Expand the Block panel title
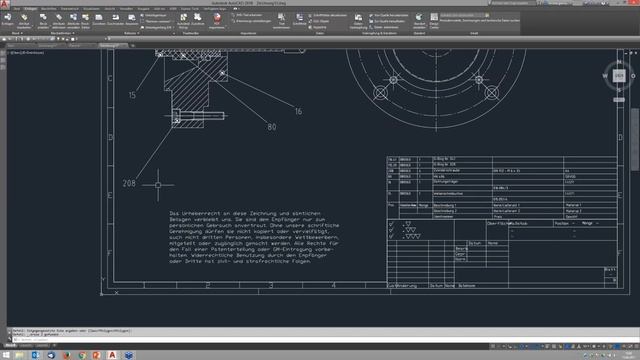 [17, 33]
